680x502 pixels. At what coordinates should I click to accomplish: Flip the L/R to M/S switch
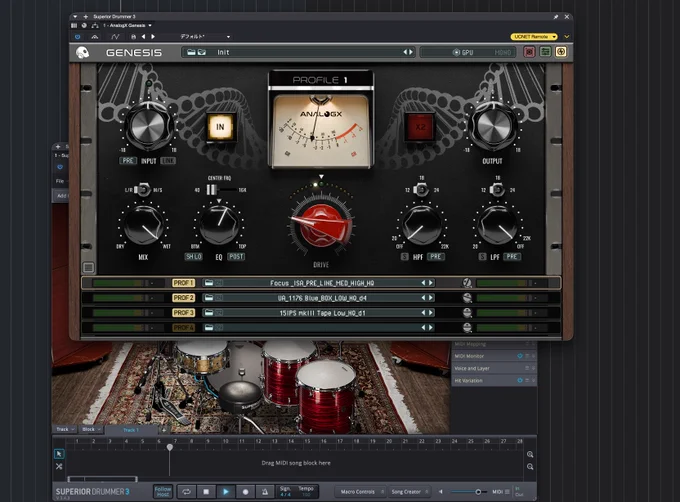pos(142,190)
